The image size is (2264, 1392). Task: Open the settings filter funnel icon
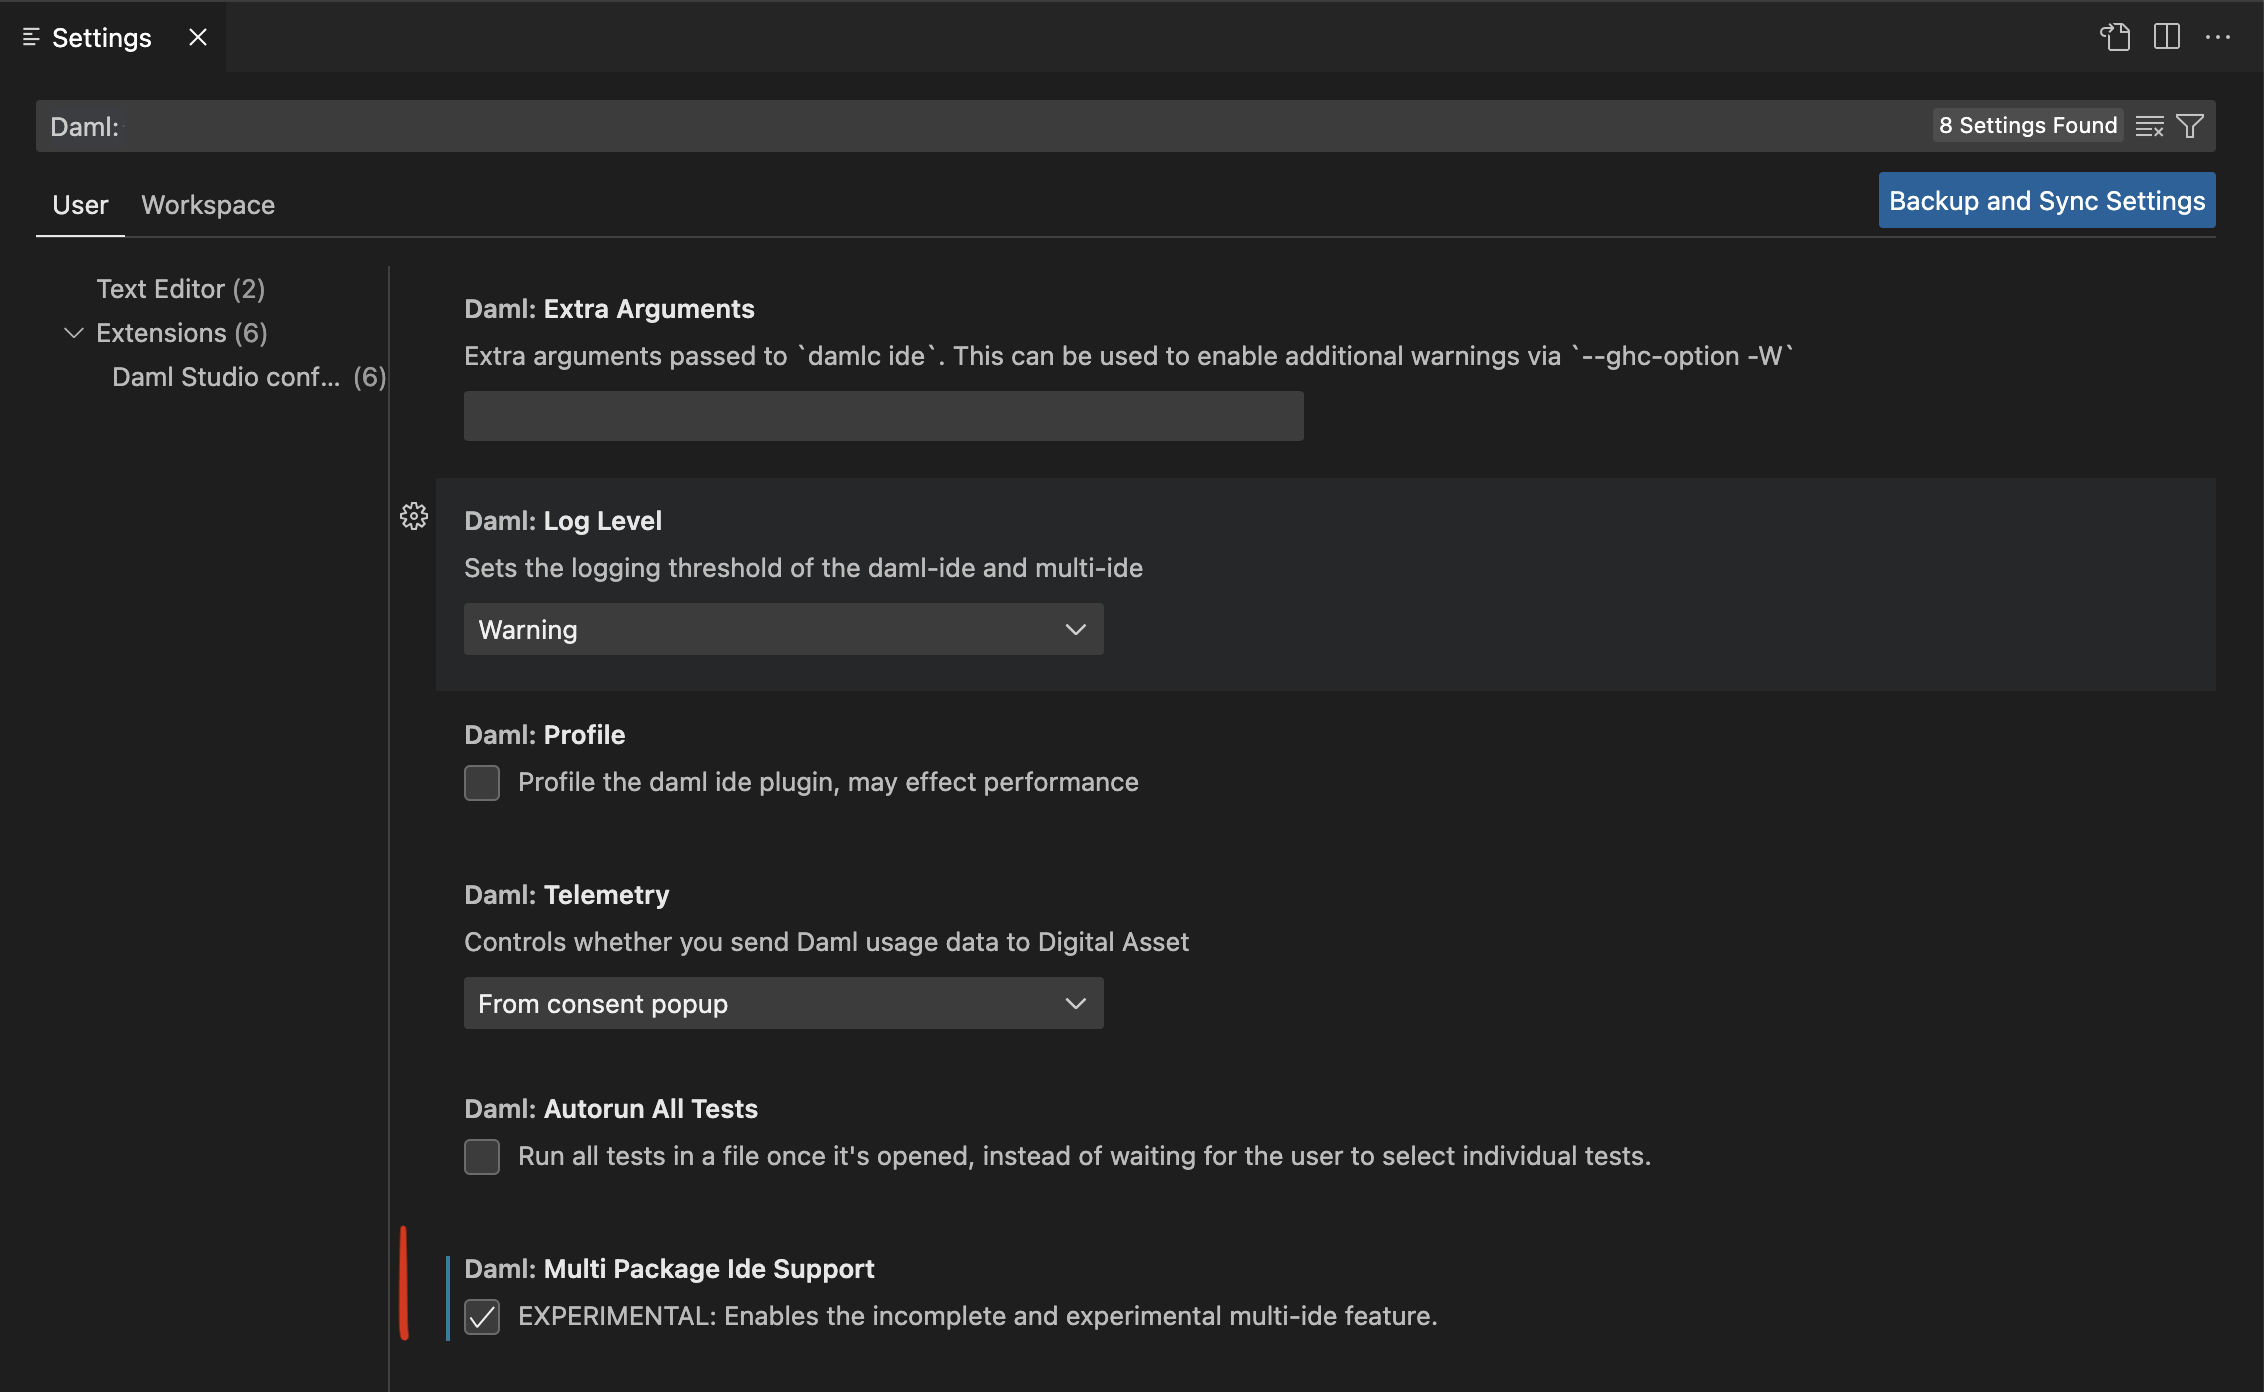click(2190, 126)
